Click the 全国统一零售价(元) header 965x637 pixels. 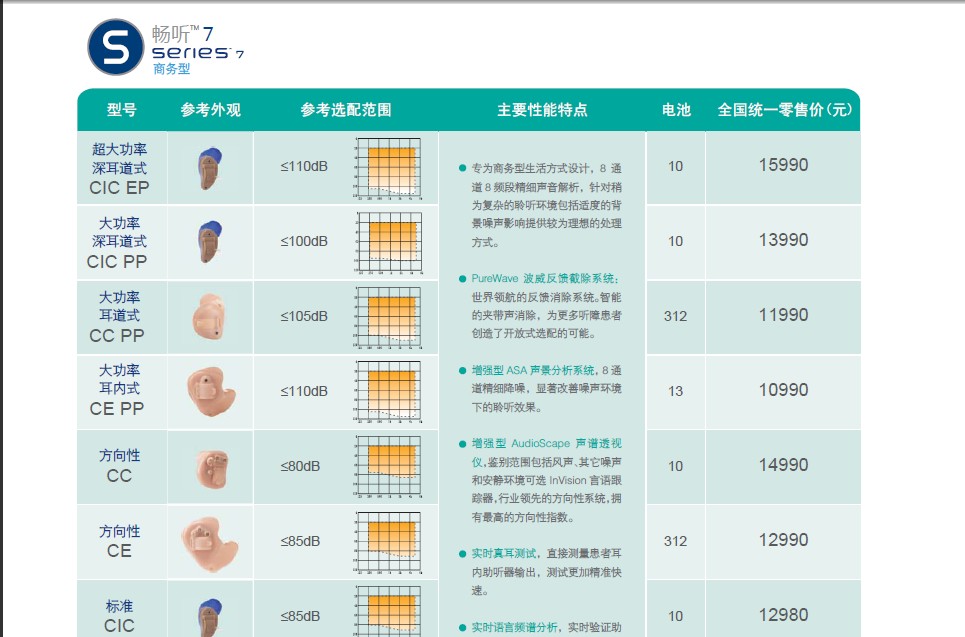tap(785, 110)
